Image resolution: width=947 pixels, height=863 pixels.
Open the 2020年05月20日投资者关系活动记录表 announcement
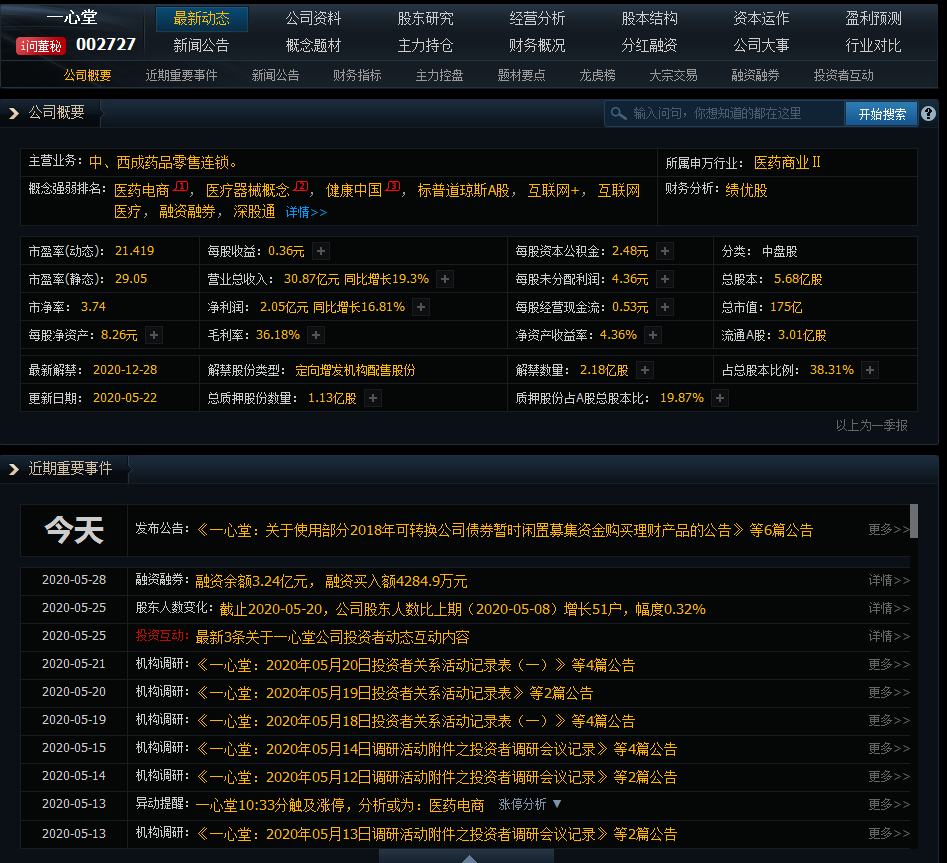416,666
